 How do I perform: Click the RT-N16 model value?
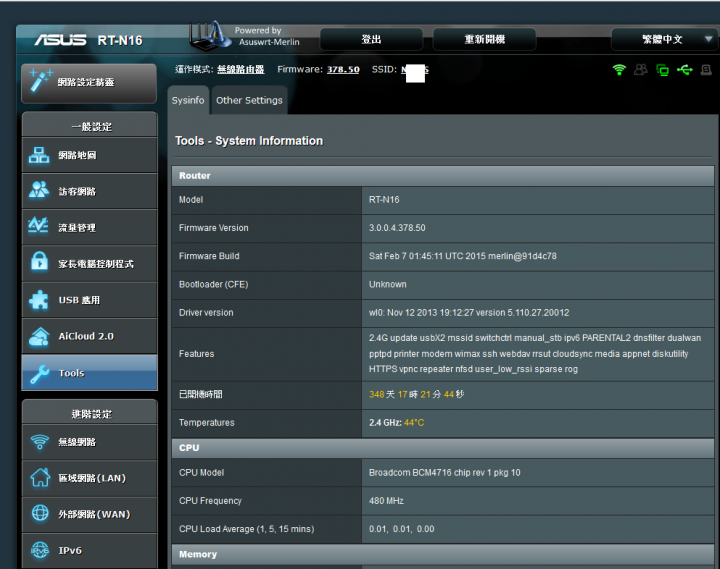pos(384,200)
